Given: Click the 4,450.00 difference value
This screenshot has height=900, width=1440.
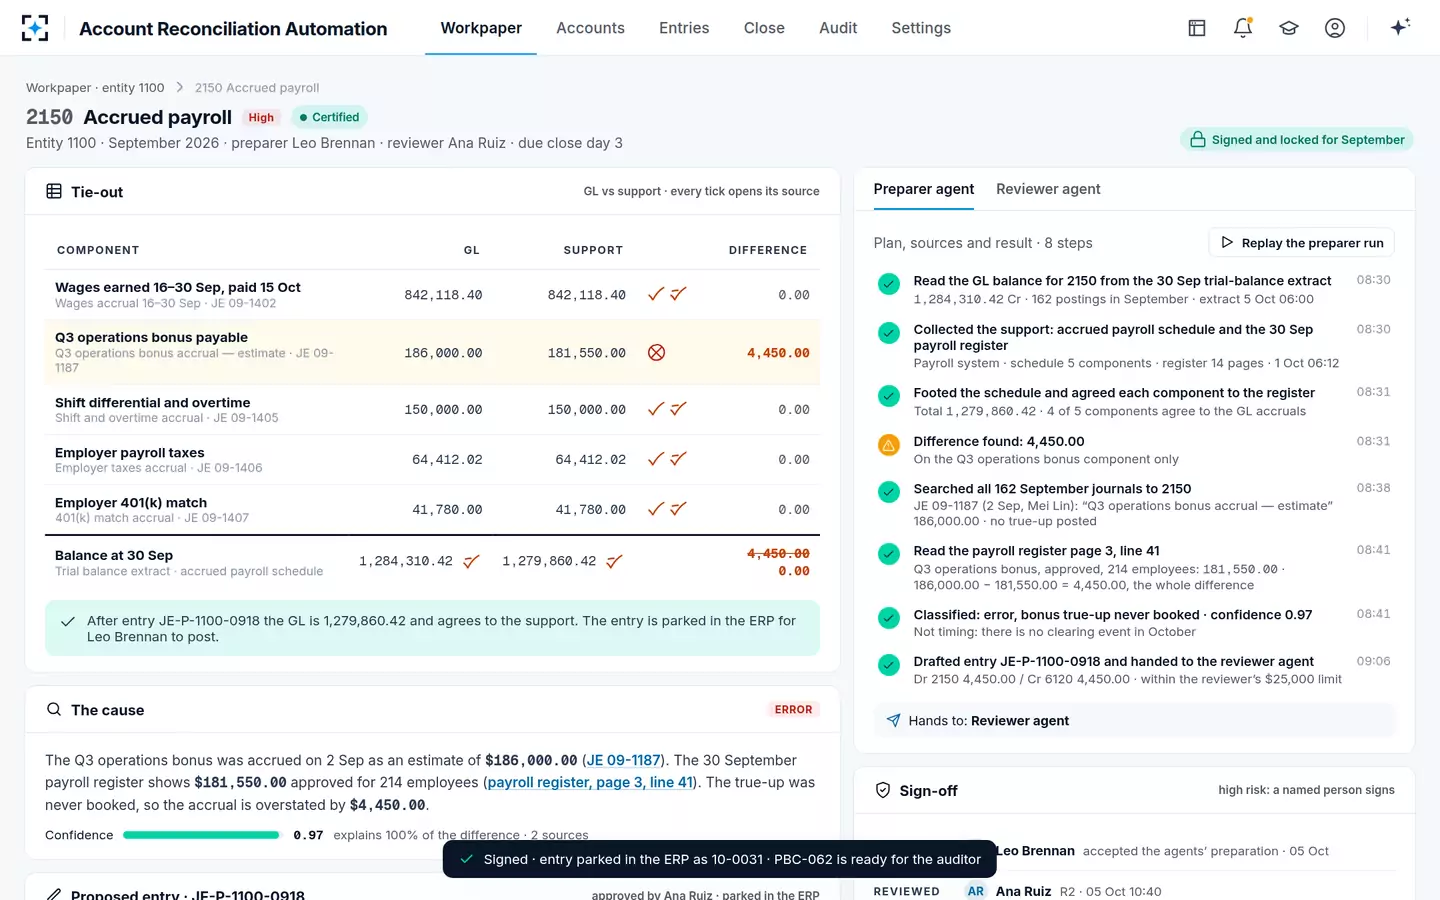Looking at the screenshot, I should coord(778,353).
